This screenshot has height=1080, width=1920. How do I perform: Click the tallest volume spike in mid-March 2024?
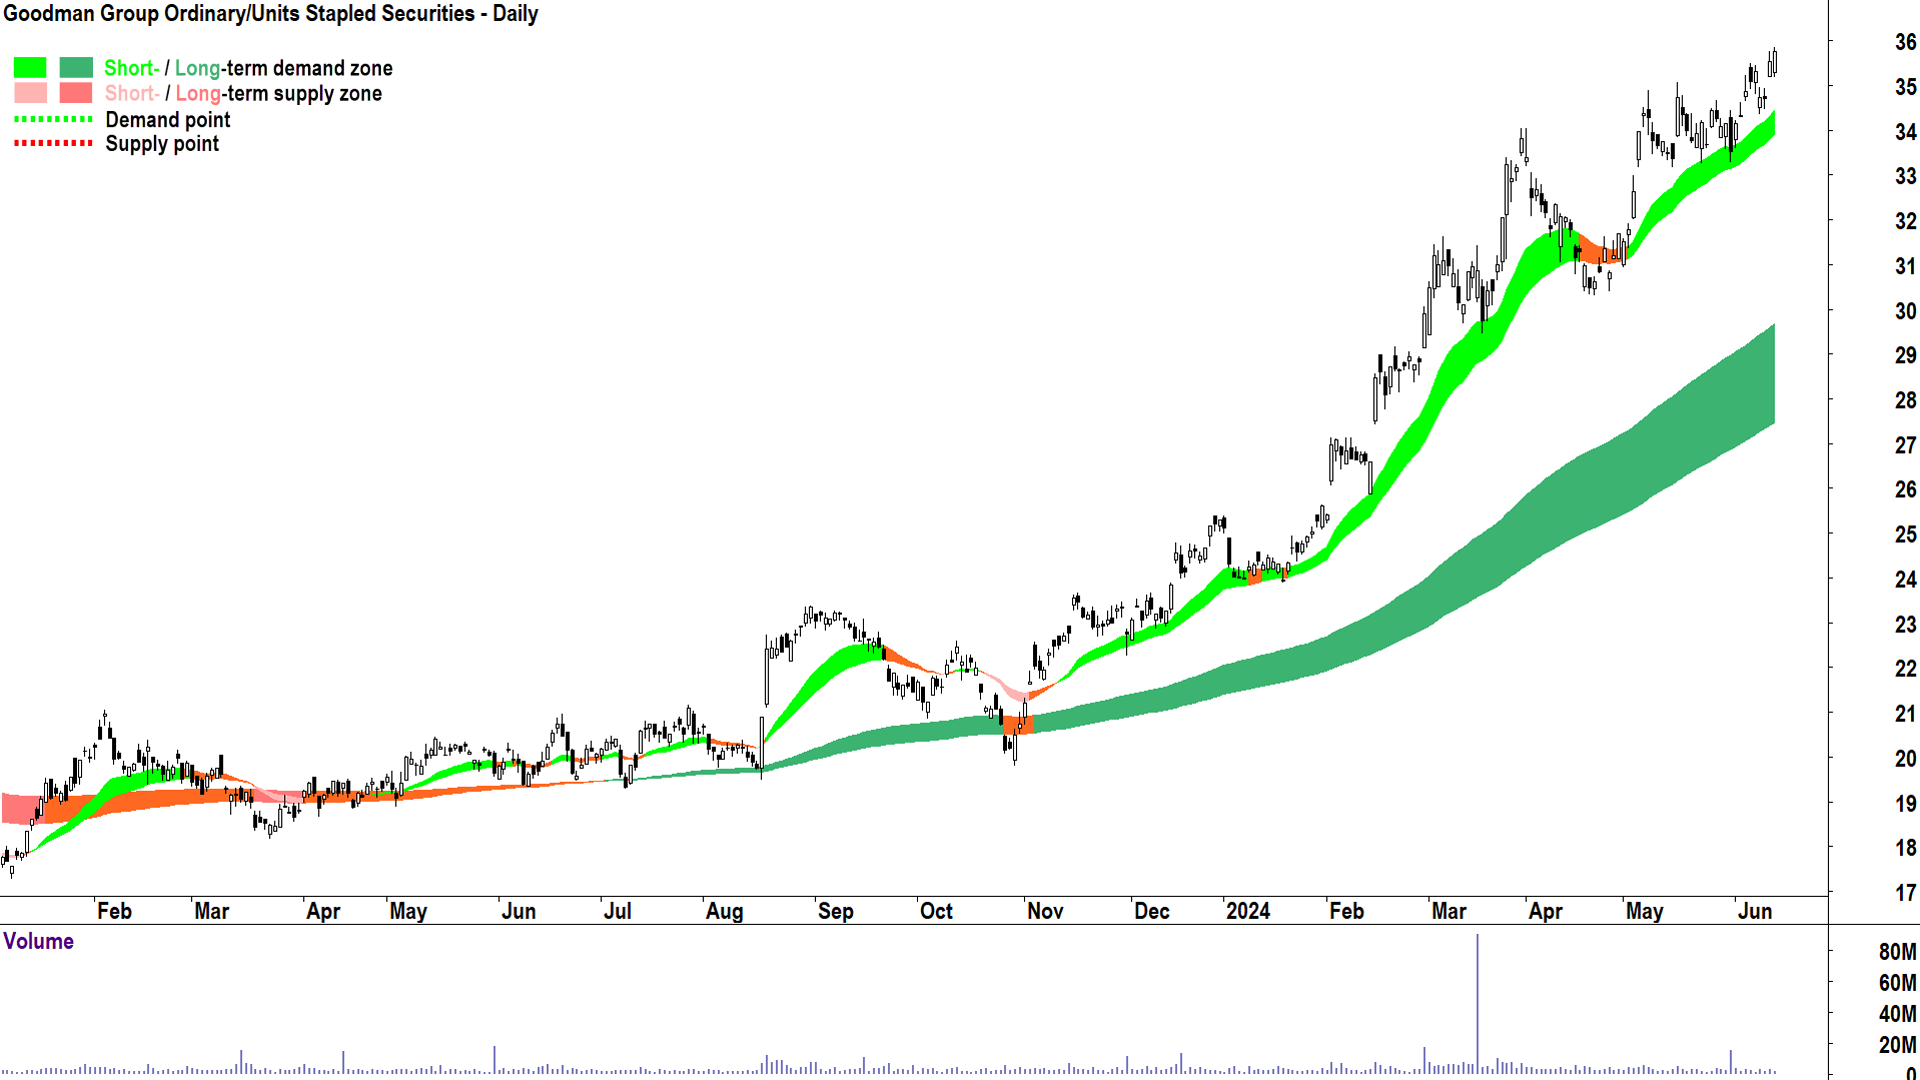(x=1477, y=1004)
